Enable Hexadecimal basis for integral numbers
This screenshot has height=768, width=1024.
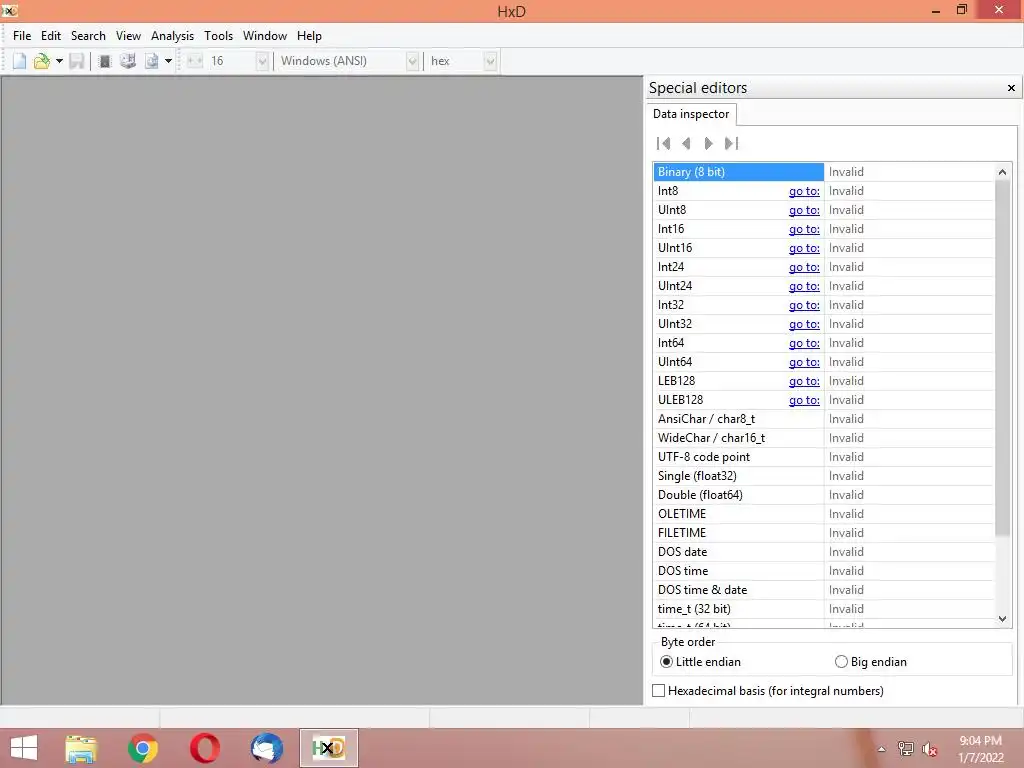tap(768, 690)
